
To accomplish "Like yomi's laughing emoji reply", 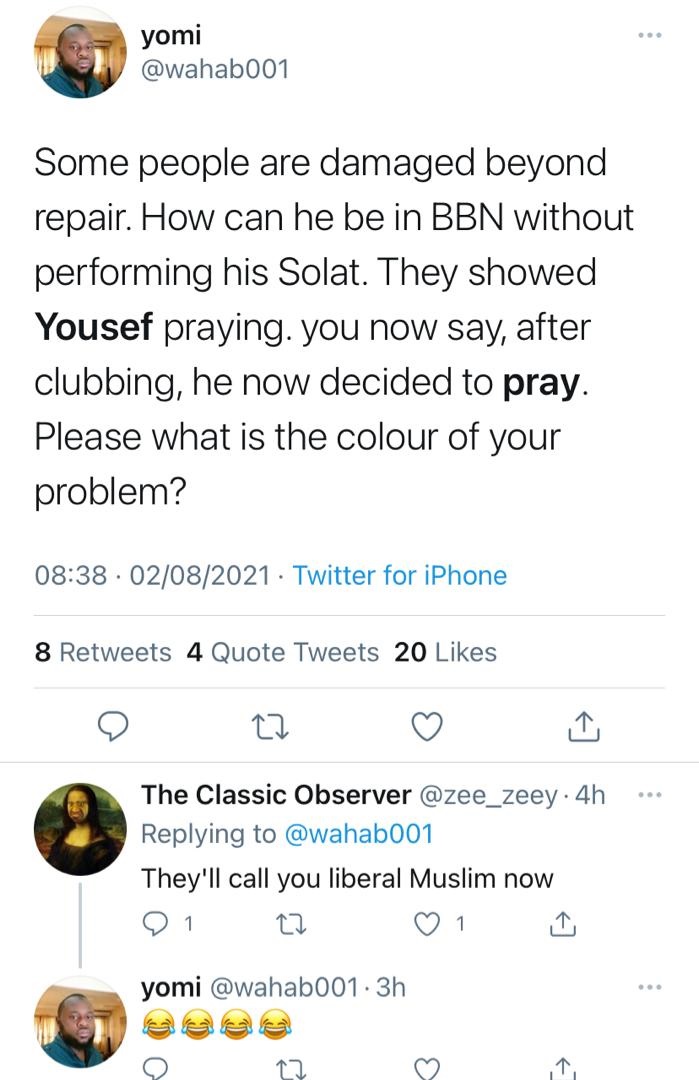I will point(427,1068).
